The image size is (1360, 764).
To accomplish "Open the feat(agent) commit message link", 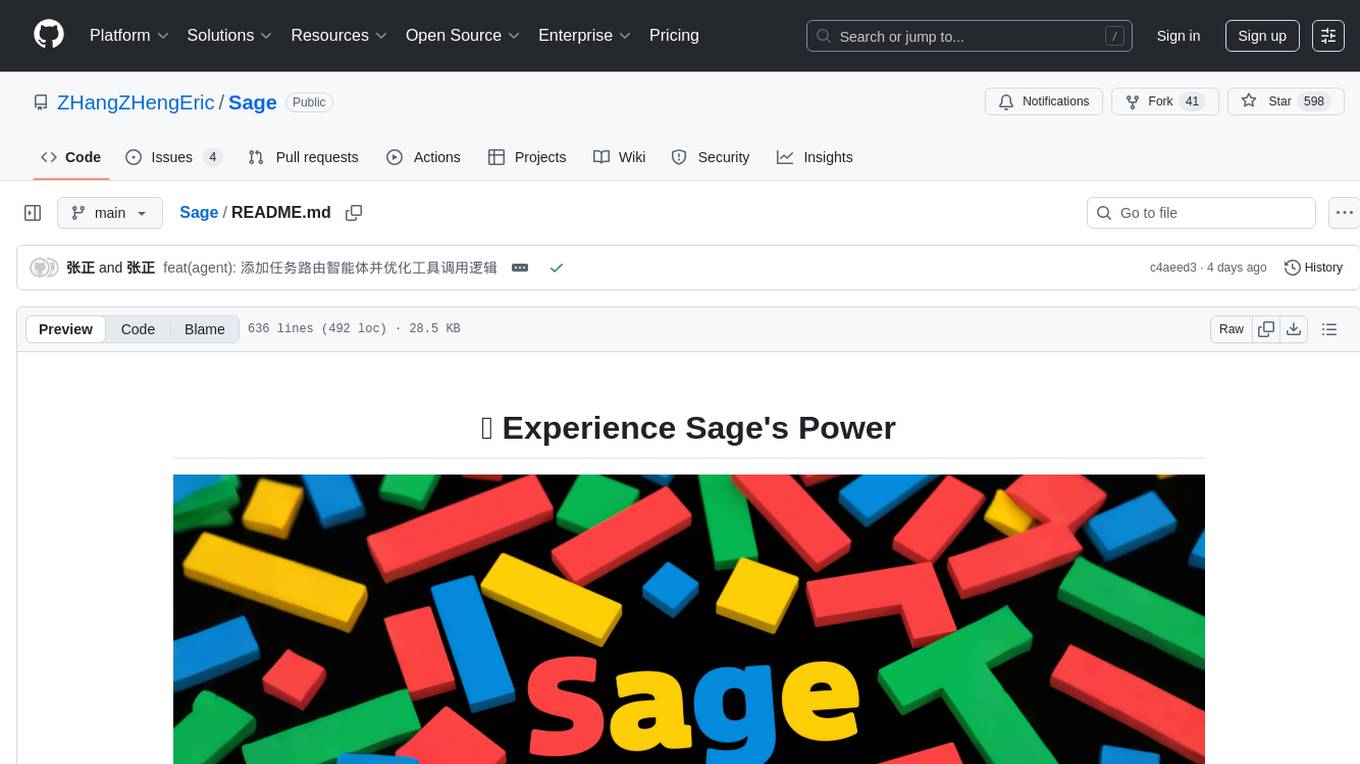I will coord(330,267).
